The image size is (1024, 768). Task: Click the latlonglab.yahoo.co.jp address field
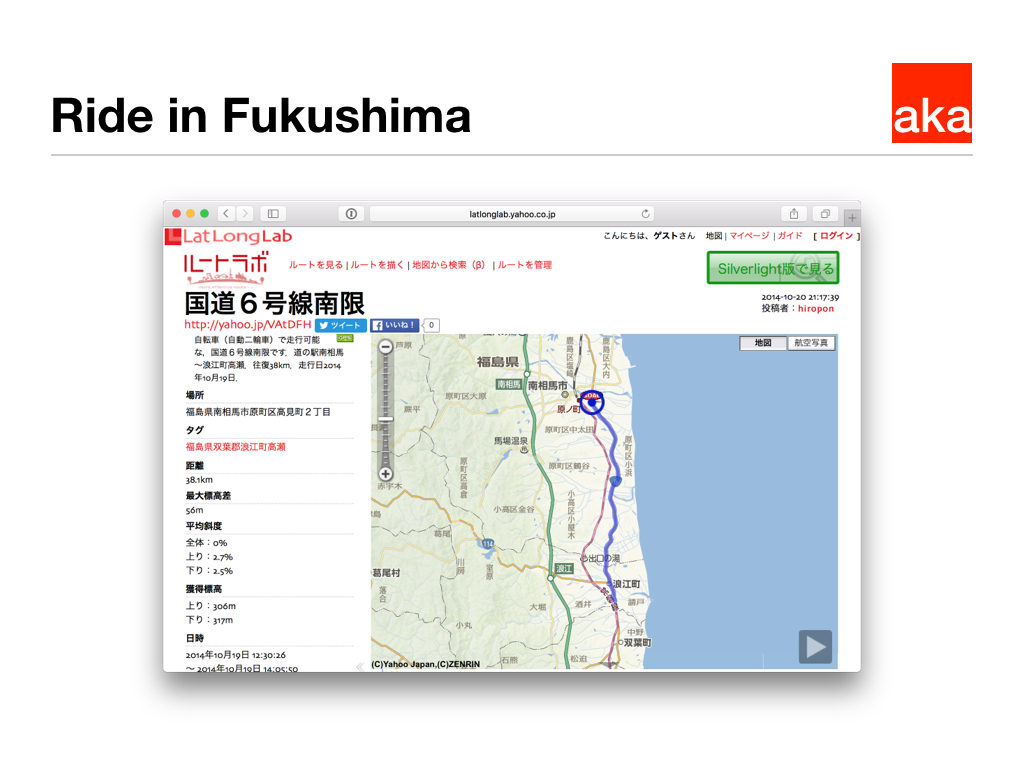pos(512,214)
